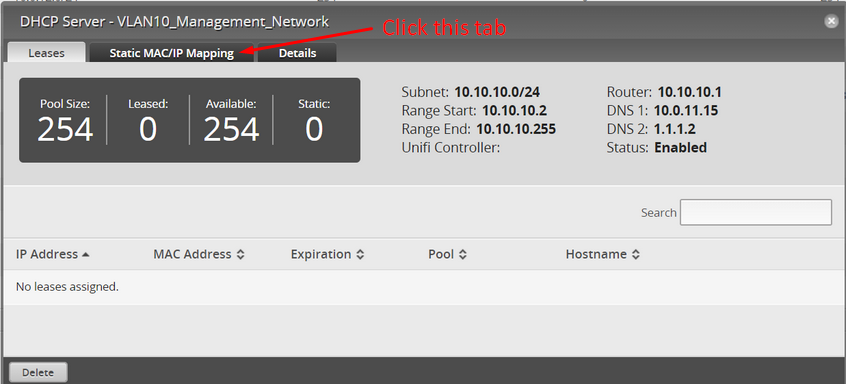Click the Router address 10.10.10.1
846x384 pixels.
click(x=690, y=92)
